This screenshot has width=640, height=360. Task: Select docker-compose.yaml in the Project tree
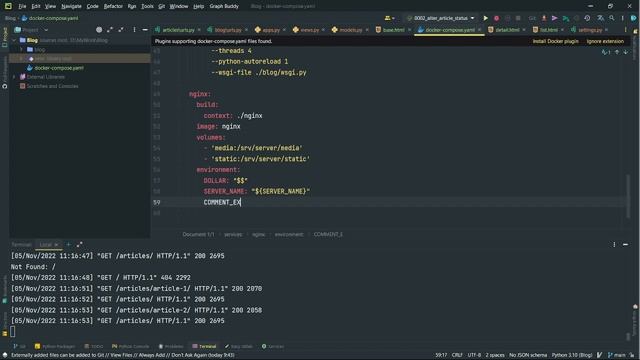tap(59, 68)
